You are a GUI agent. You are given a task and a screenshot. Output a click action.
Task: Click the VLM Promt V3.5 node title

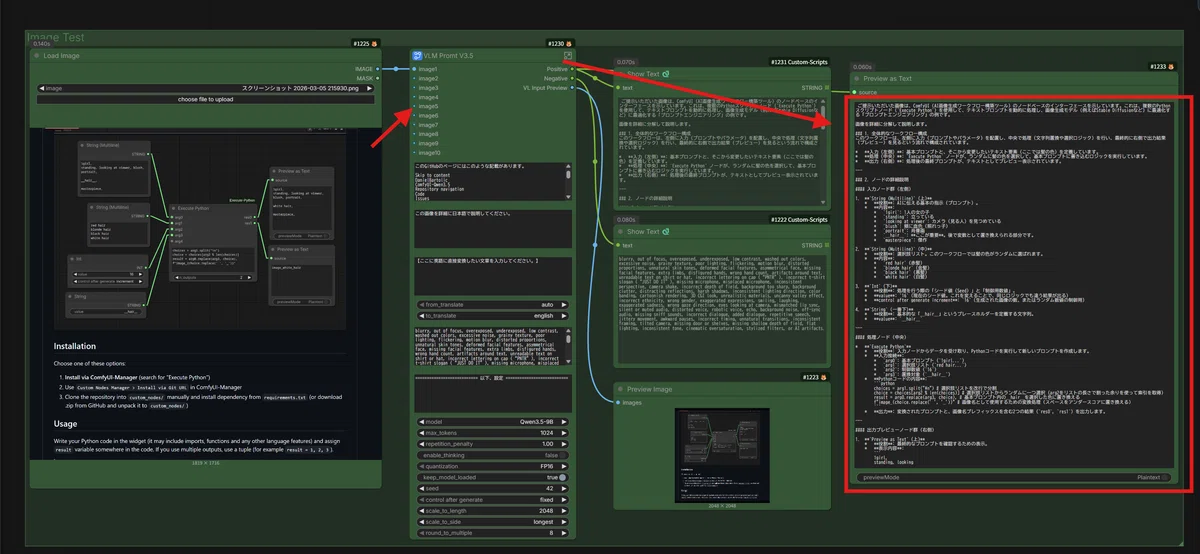pos(449,56)
